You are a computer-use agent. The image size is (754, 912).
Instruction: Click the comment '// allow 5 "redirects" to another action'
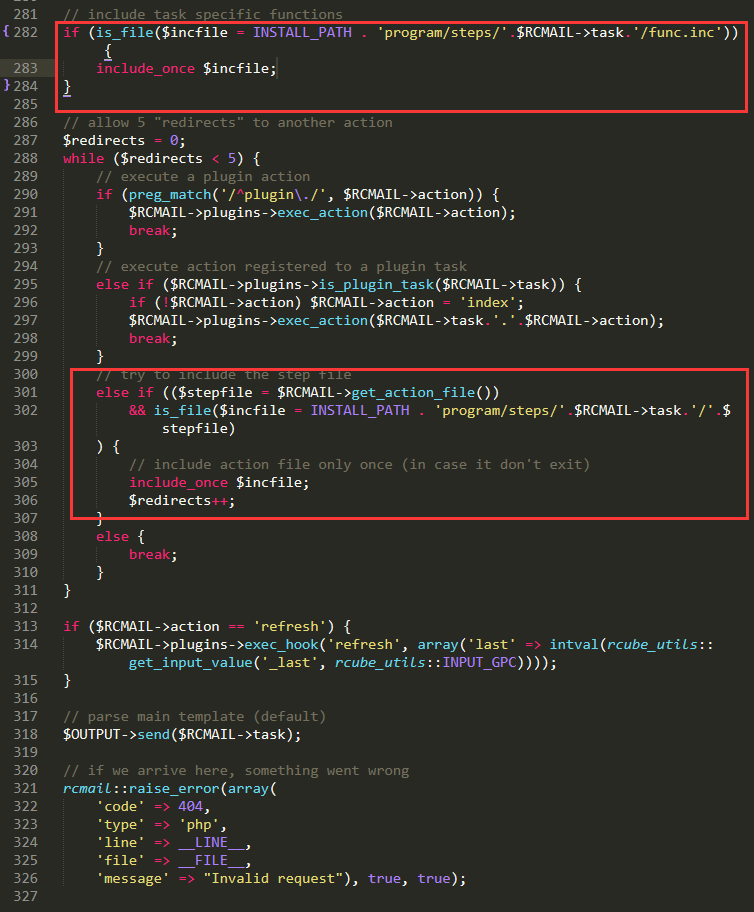(x=227, y=122)
